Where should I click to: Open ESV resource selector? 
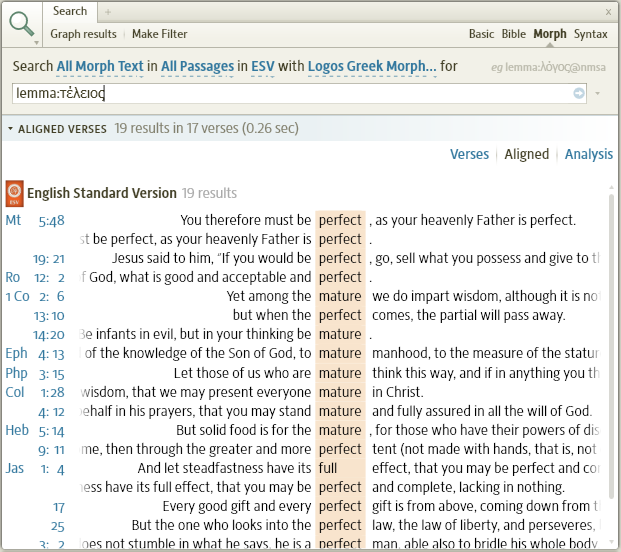tap(263, 66)
